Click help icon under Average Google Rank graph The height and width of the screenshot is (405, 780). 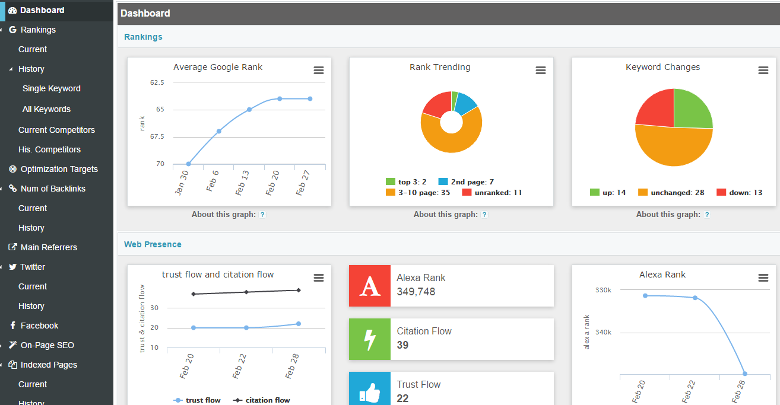[263, 214]
